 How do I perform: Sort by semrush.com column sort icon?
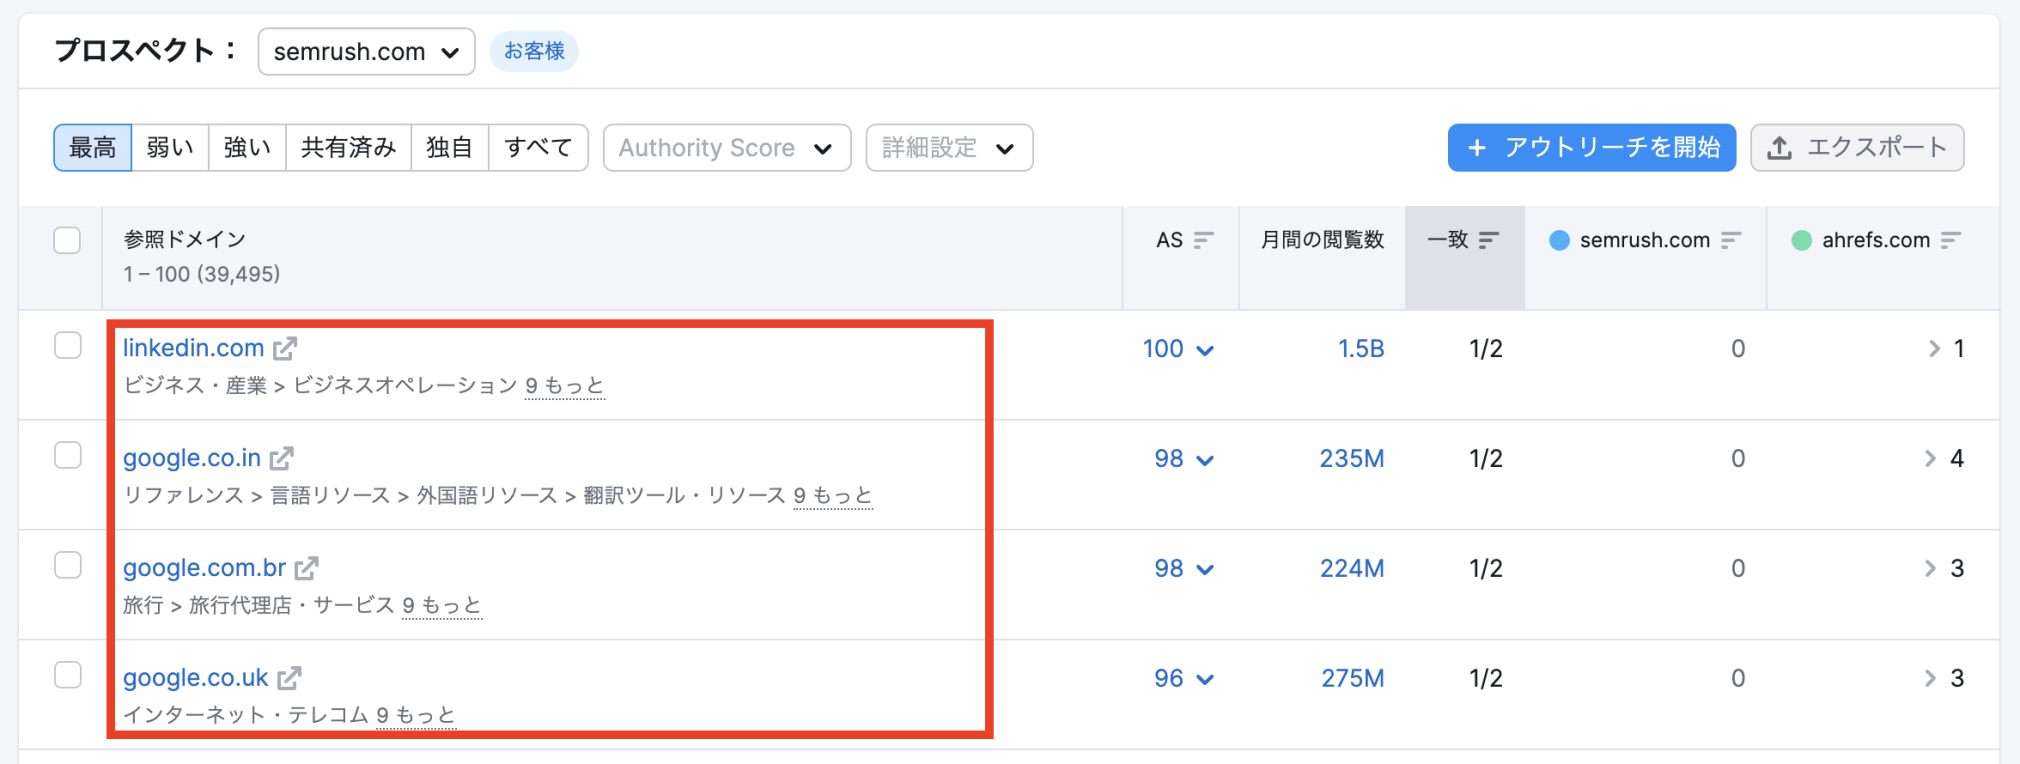click(x=1731, y=240)
